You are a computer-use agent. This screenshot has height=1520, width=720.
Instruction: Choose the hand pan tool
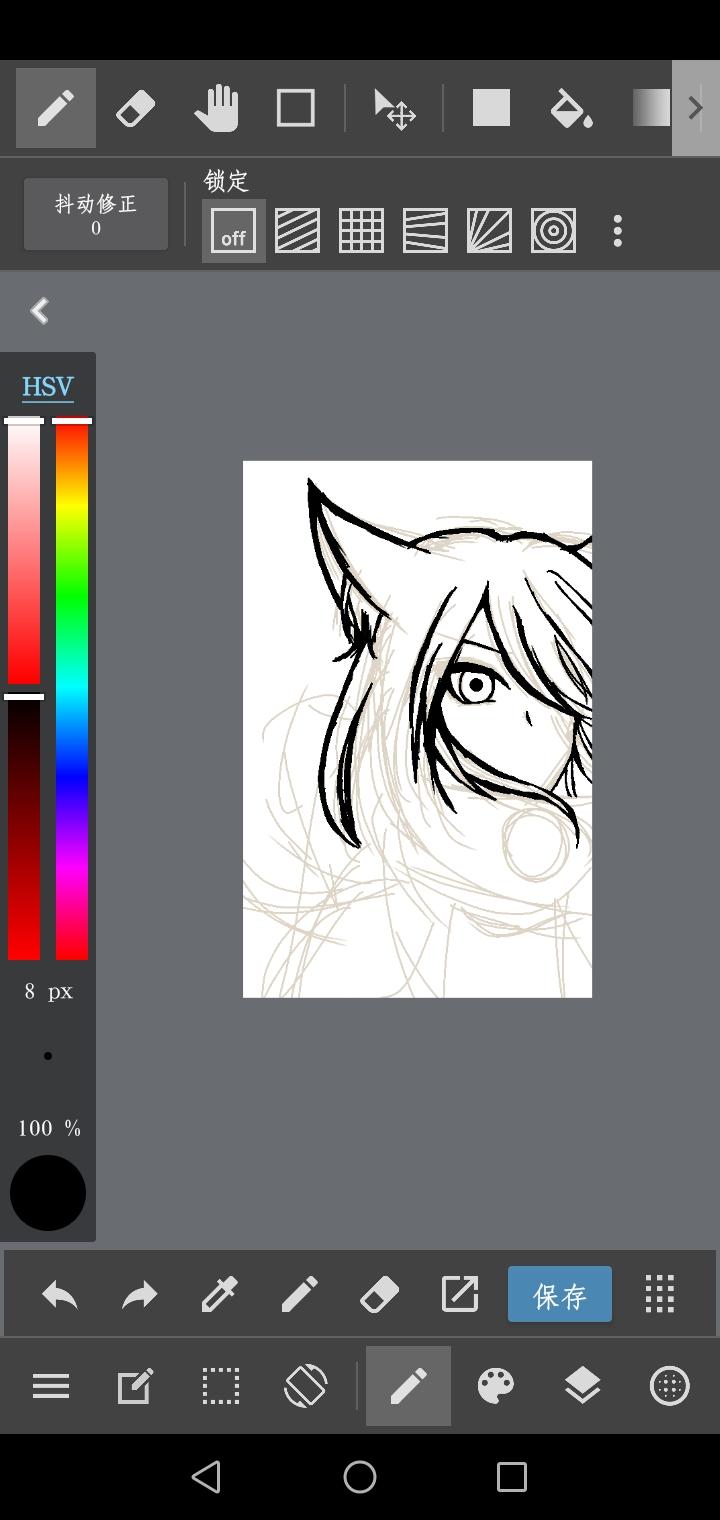click(x=216, y=108)
